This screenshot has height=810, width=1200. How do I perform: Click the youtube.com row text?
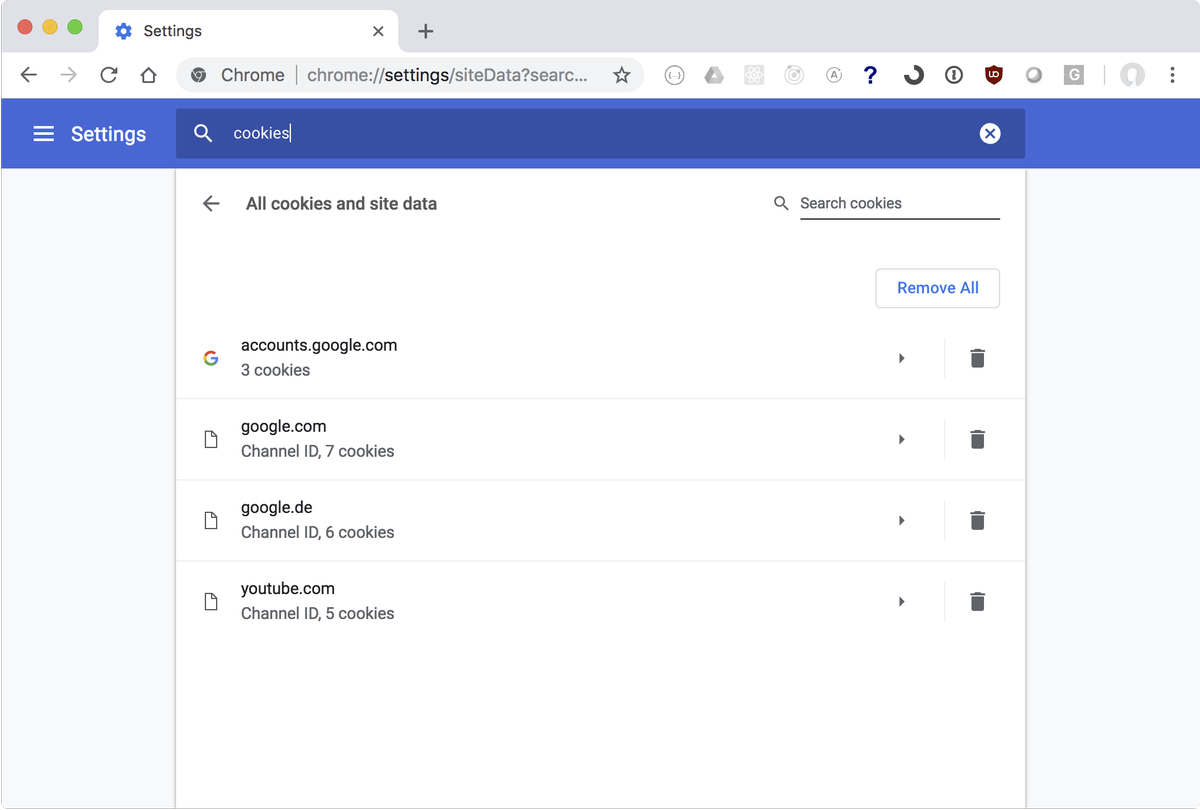click(288, 588)
